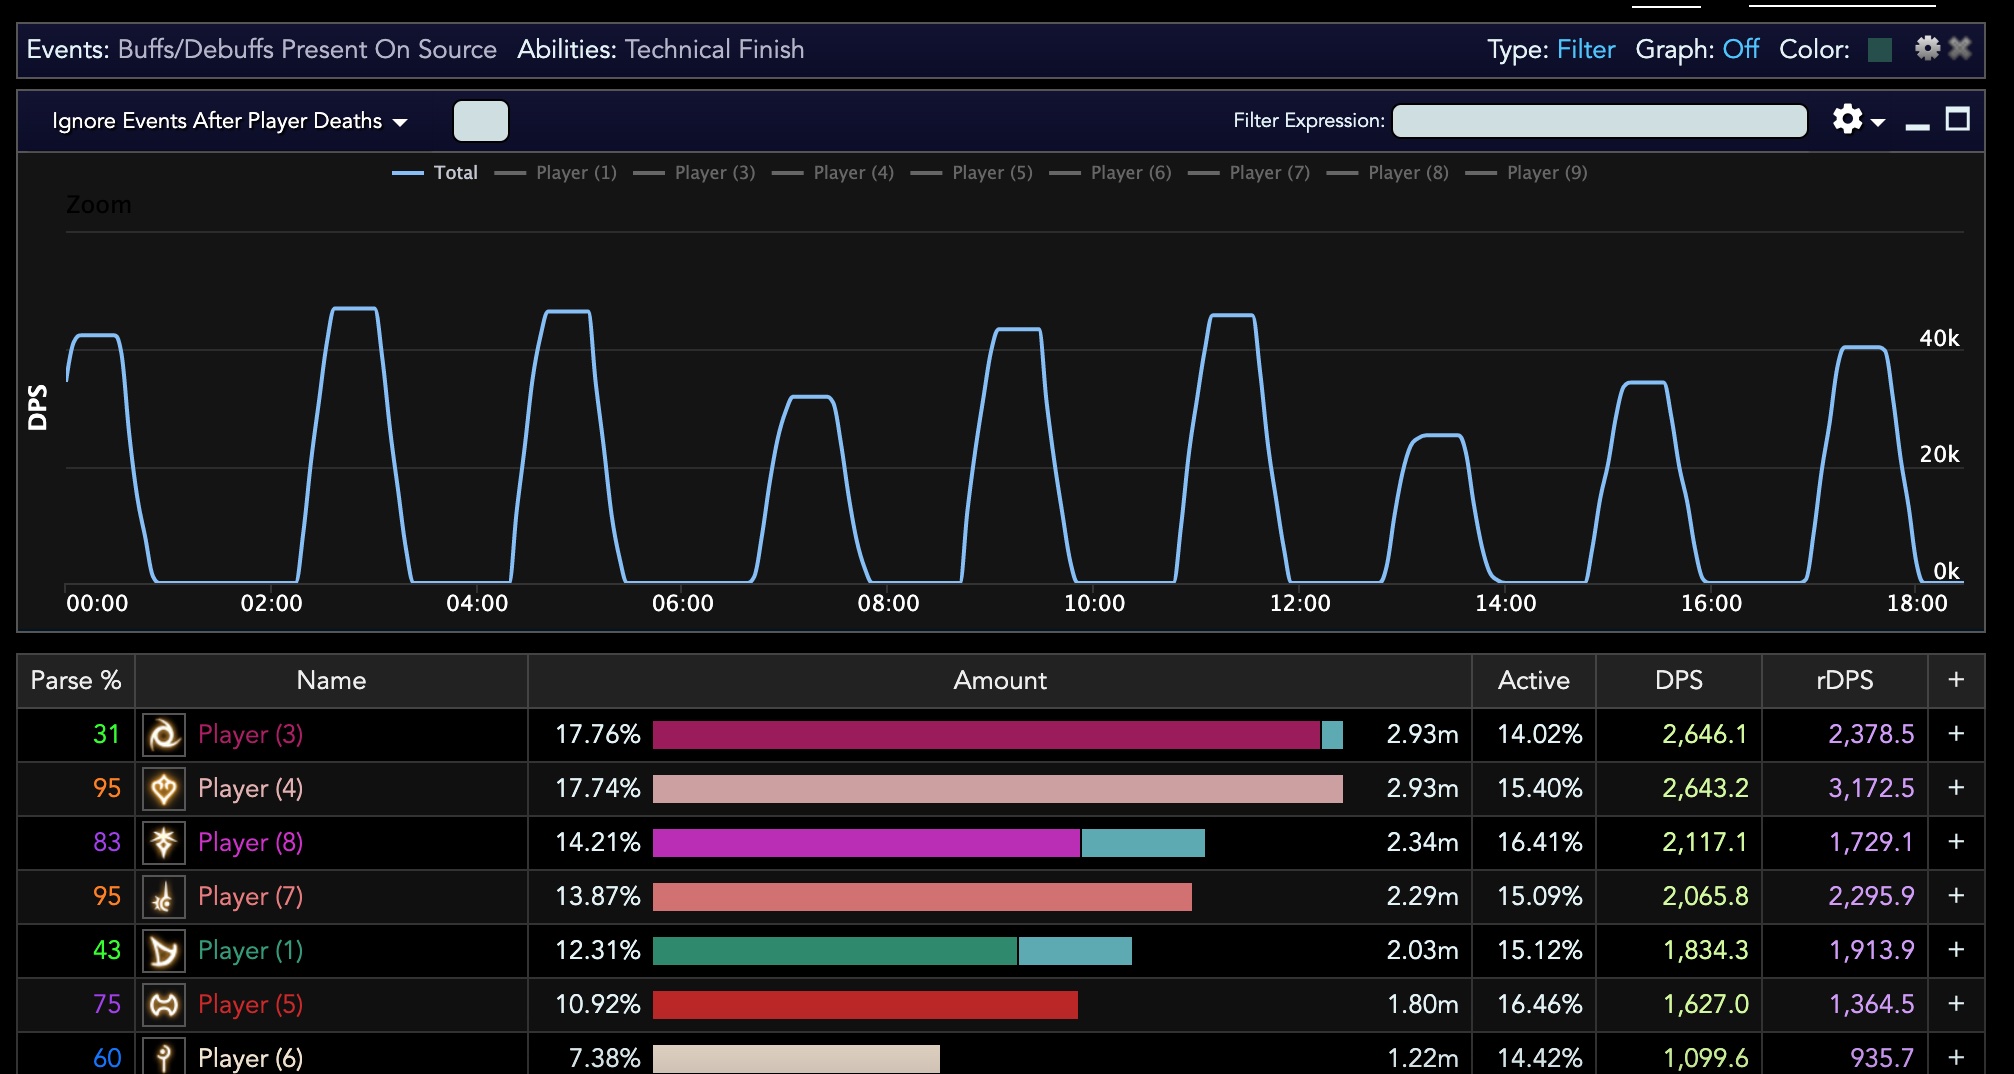The image size is (2014, 1074).
Task: Click Player (7) class icon
Action: [164, 897]
